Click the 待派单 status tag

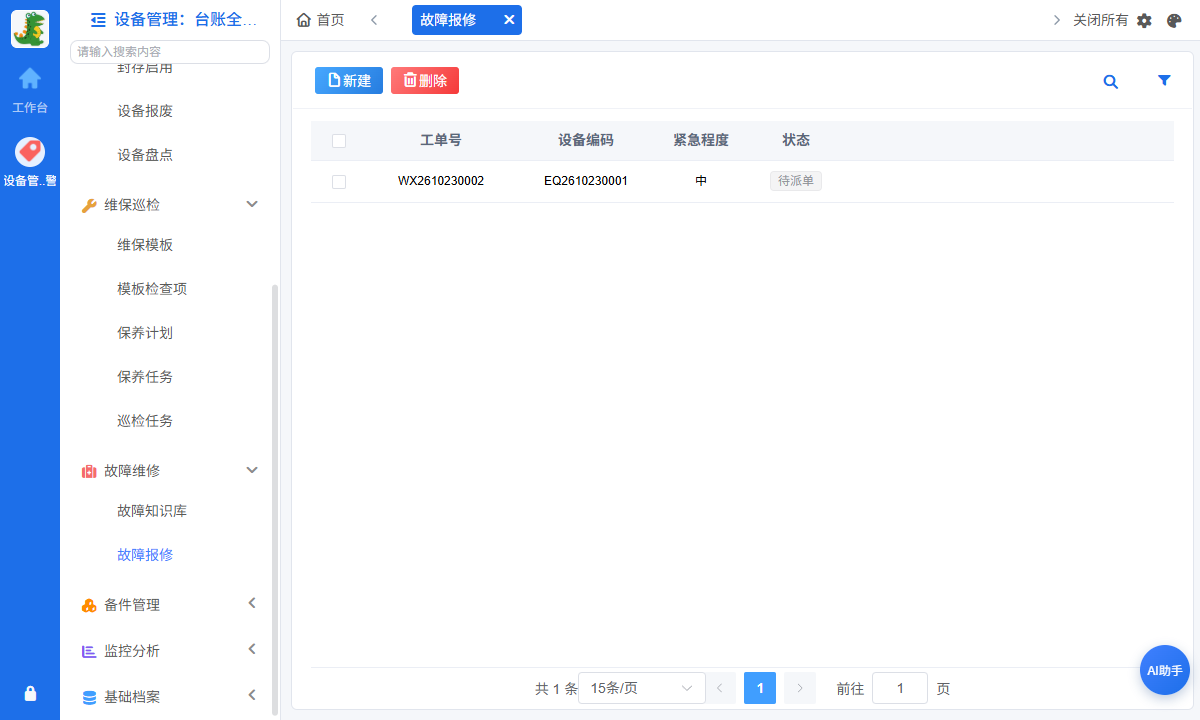pos(796,181)
